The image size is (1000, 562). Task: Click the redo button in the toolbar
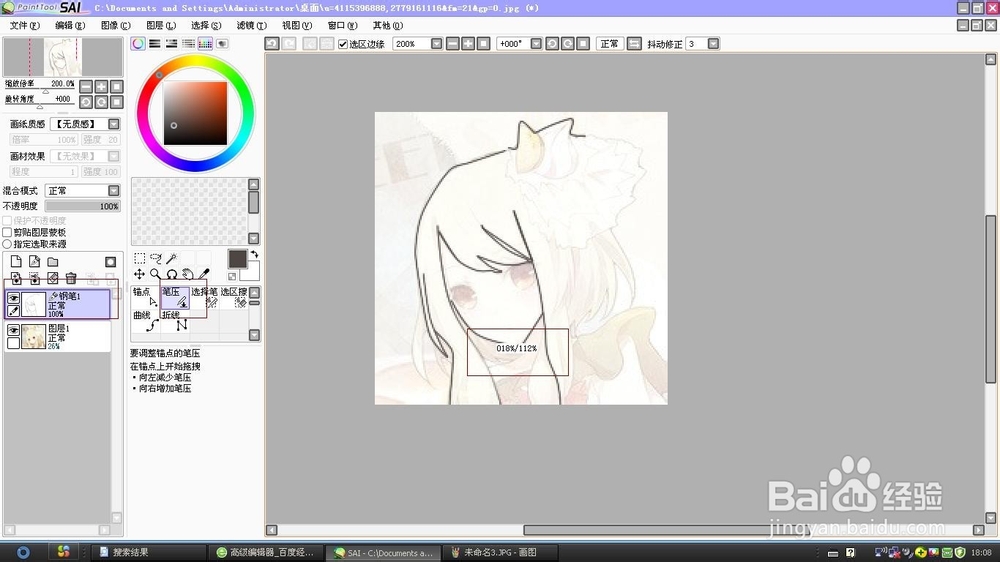click(x=289, y=43)
